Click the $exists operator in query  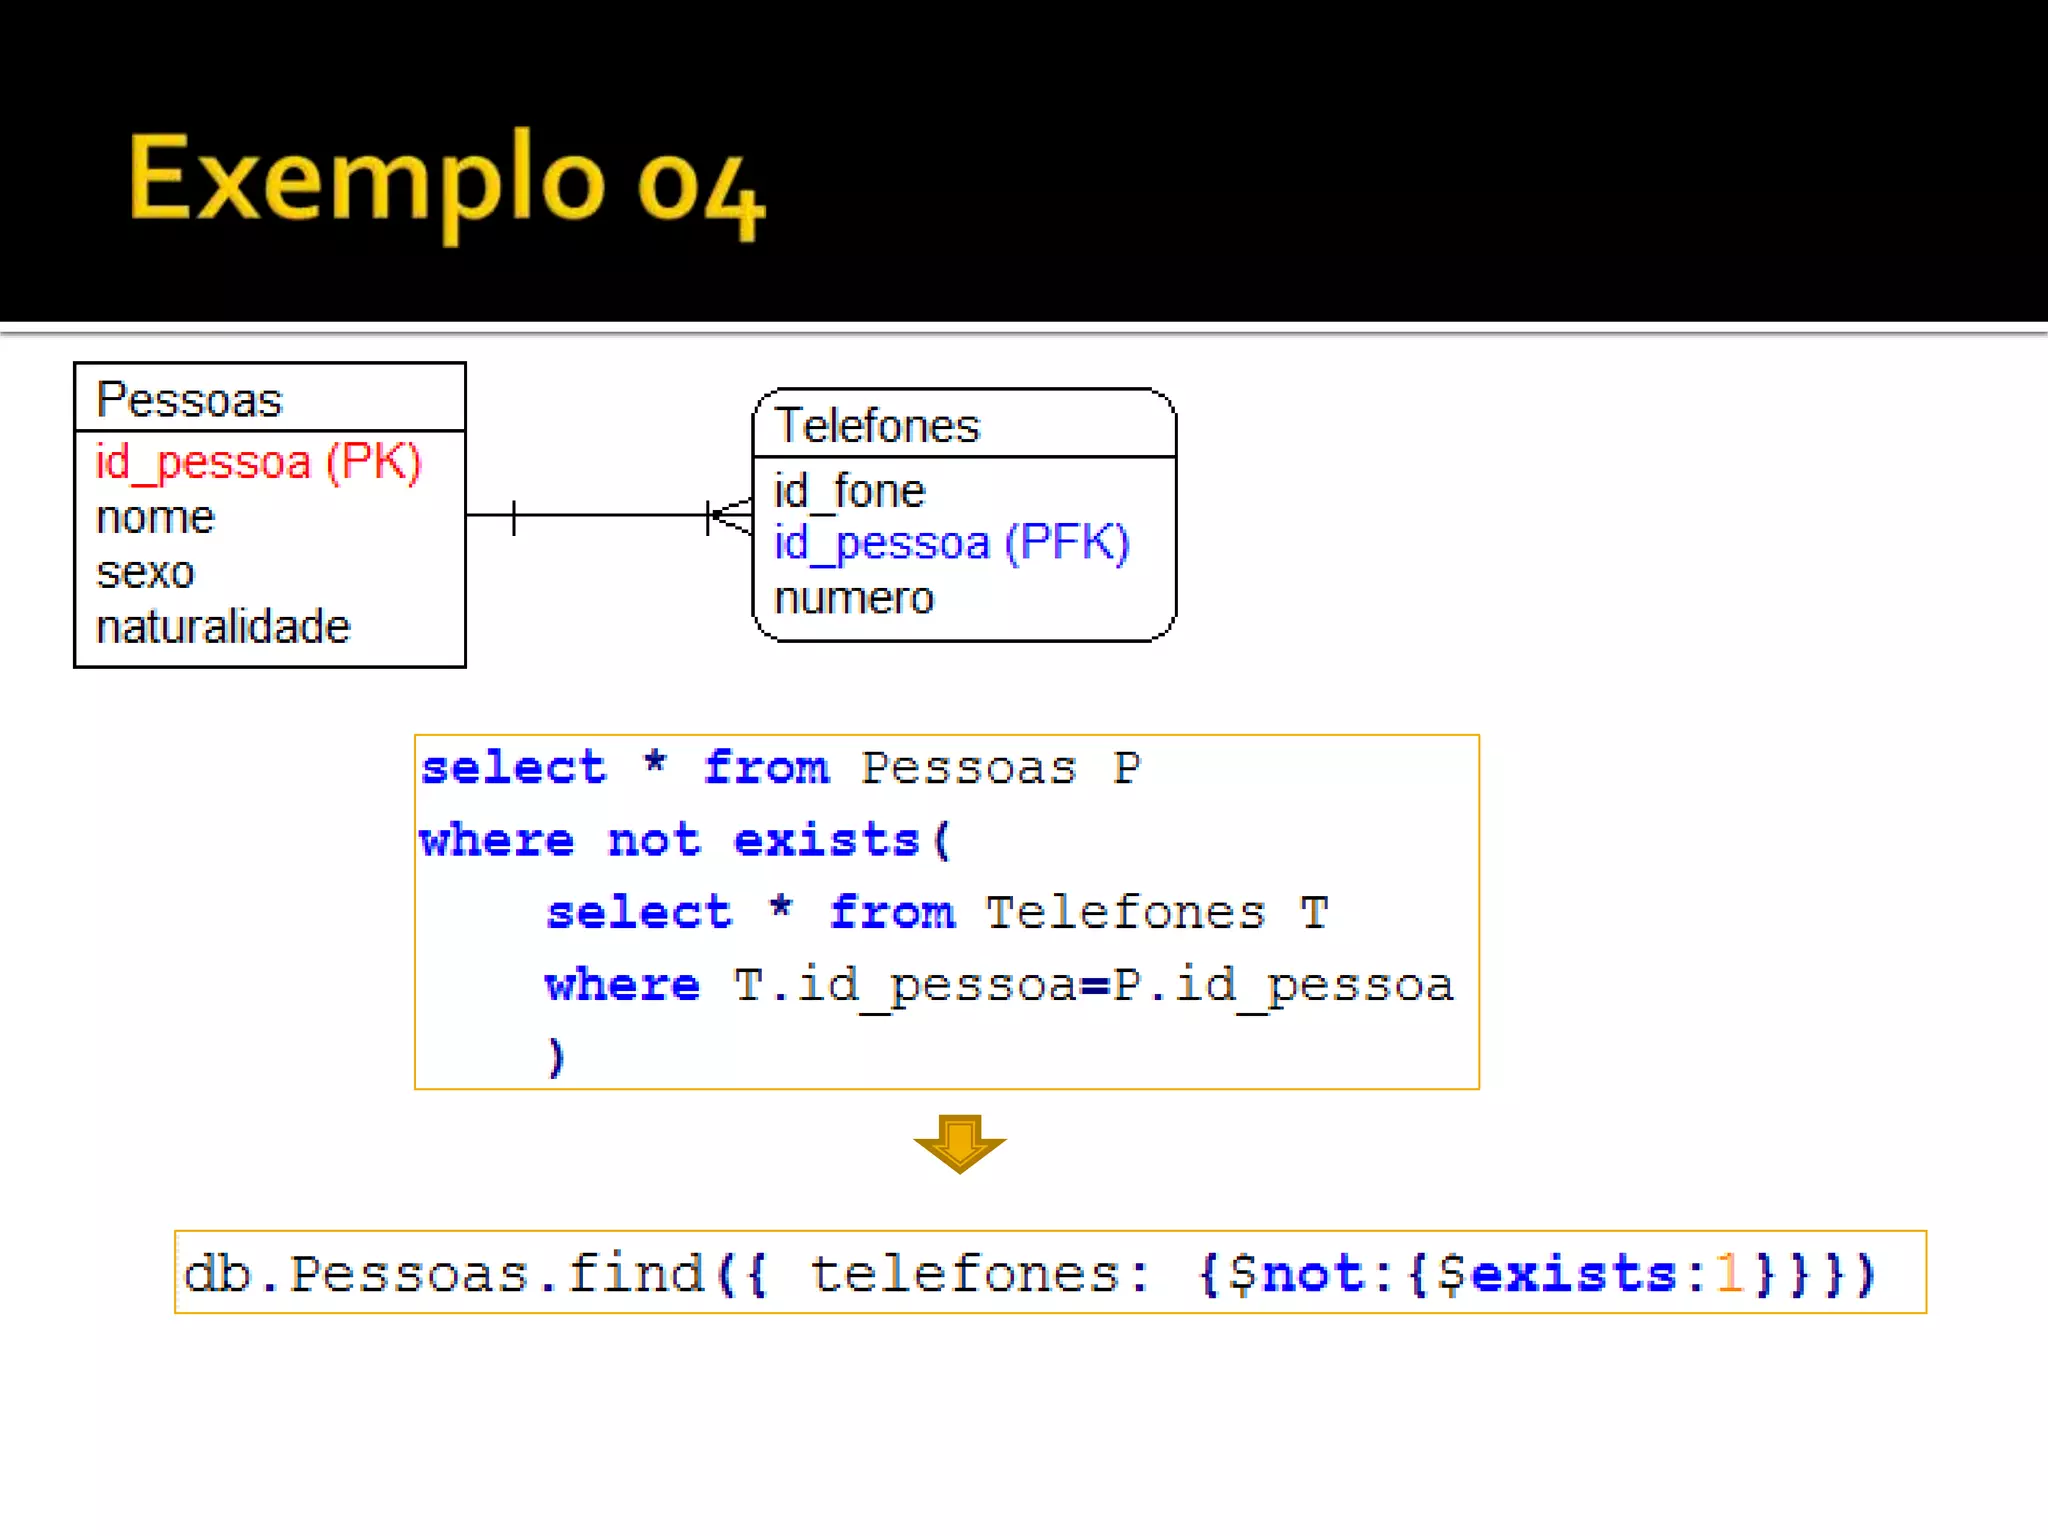[x=1557, y=1274]
